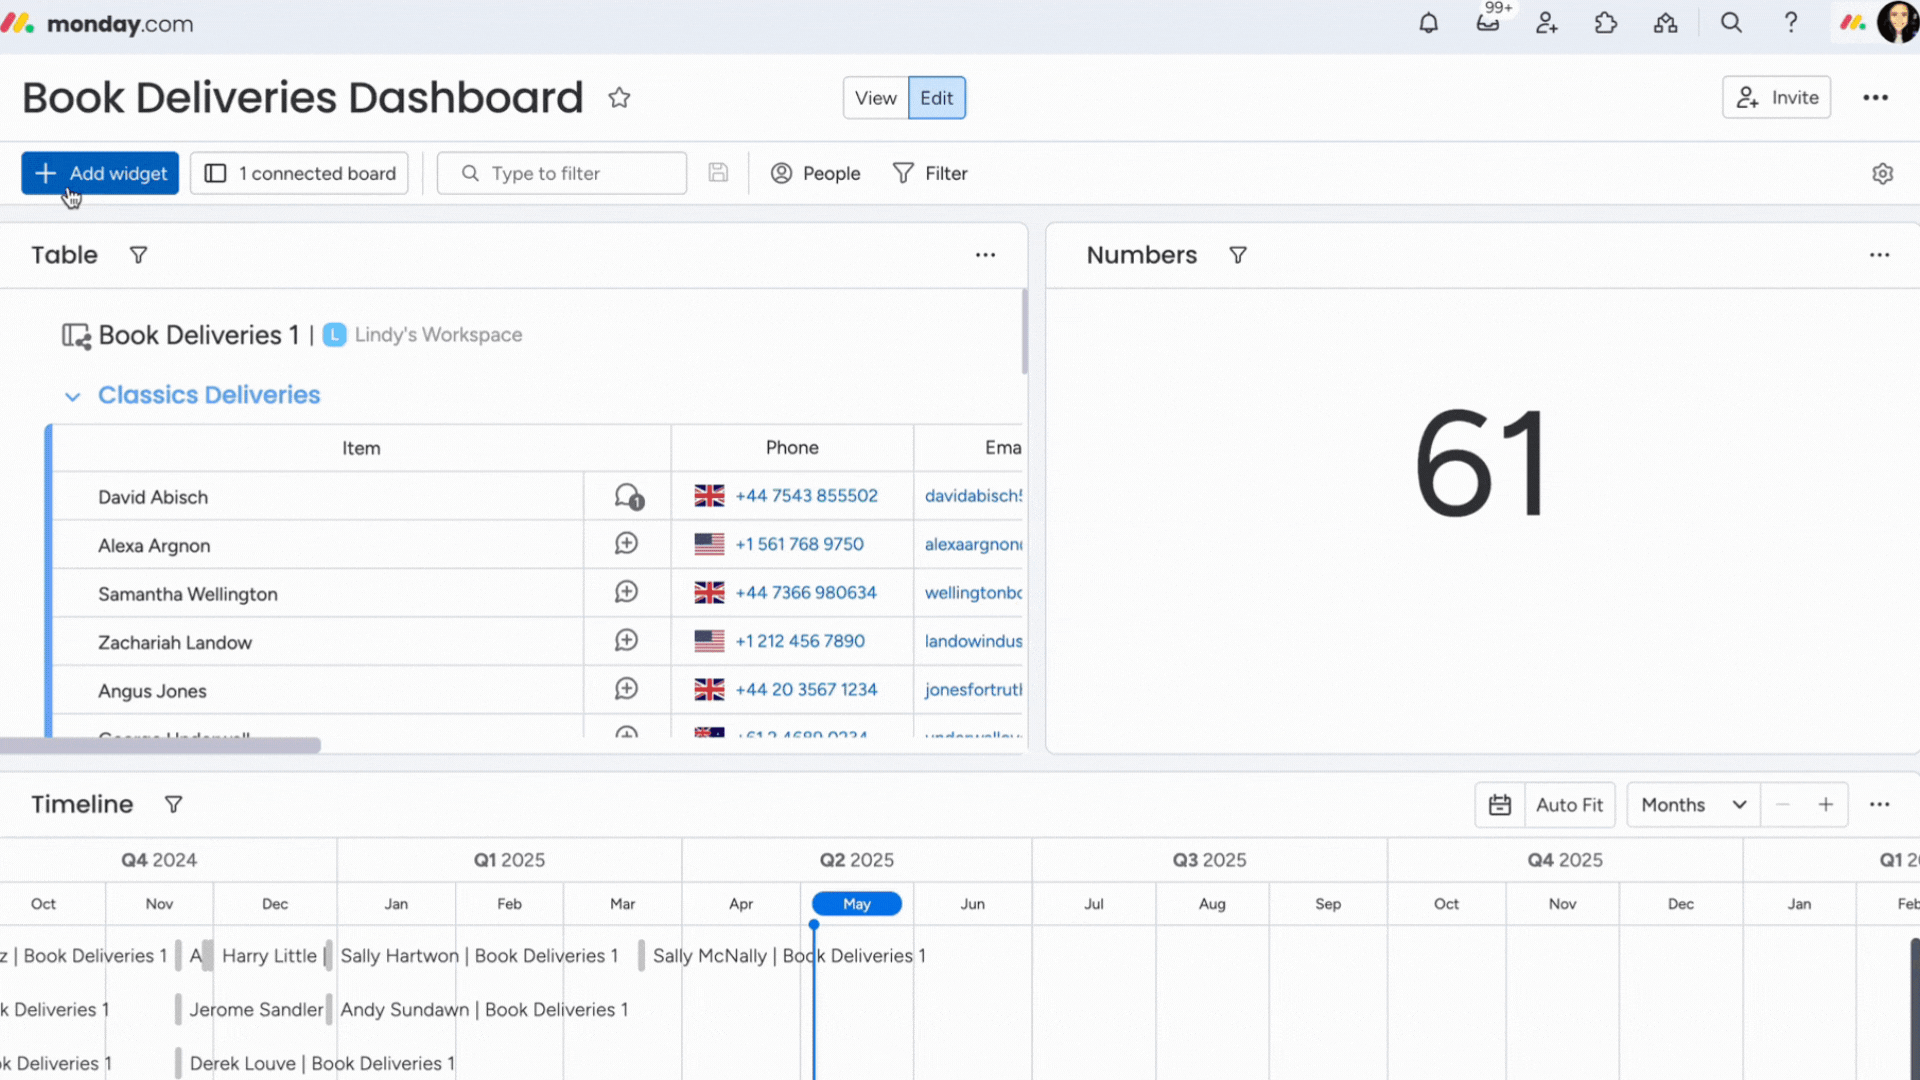This screenshot has width=1920, height=1080.
Task: Click the monday.com logo
Action: (98, 23)
